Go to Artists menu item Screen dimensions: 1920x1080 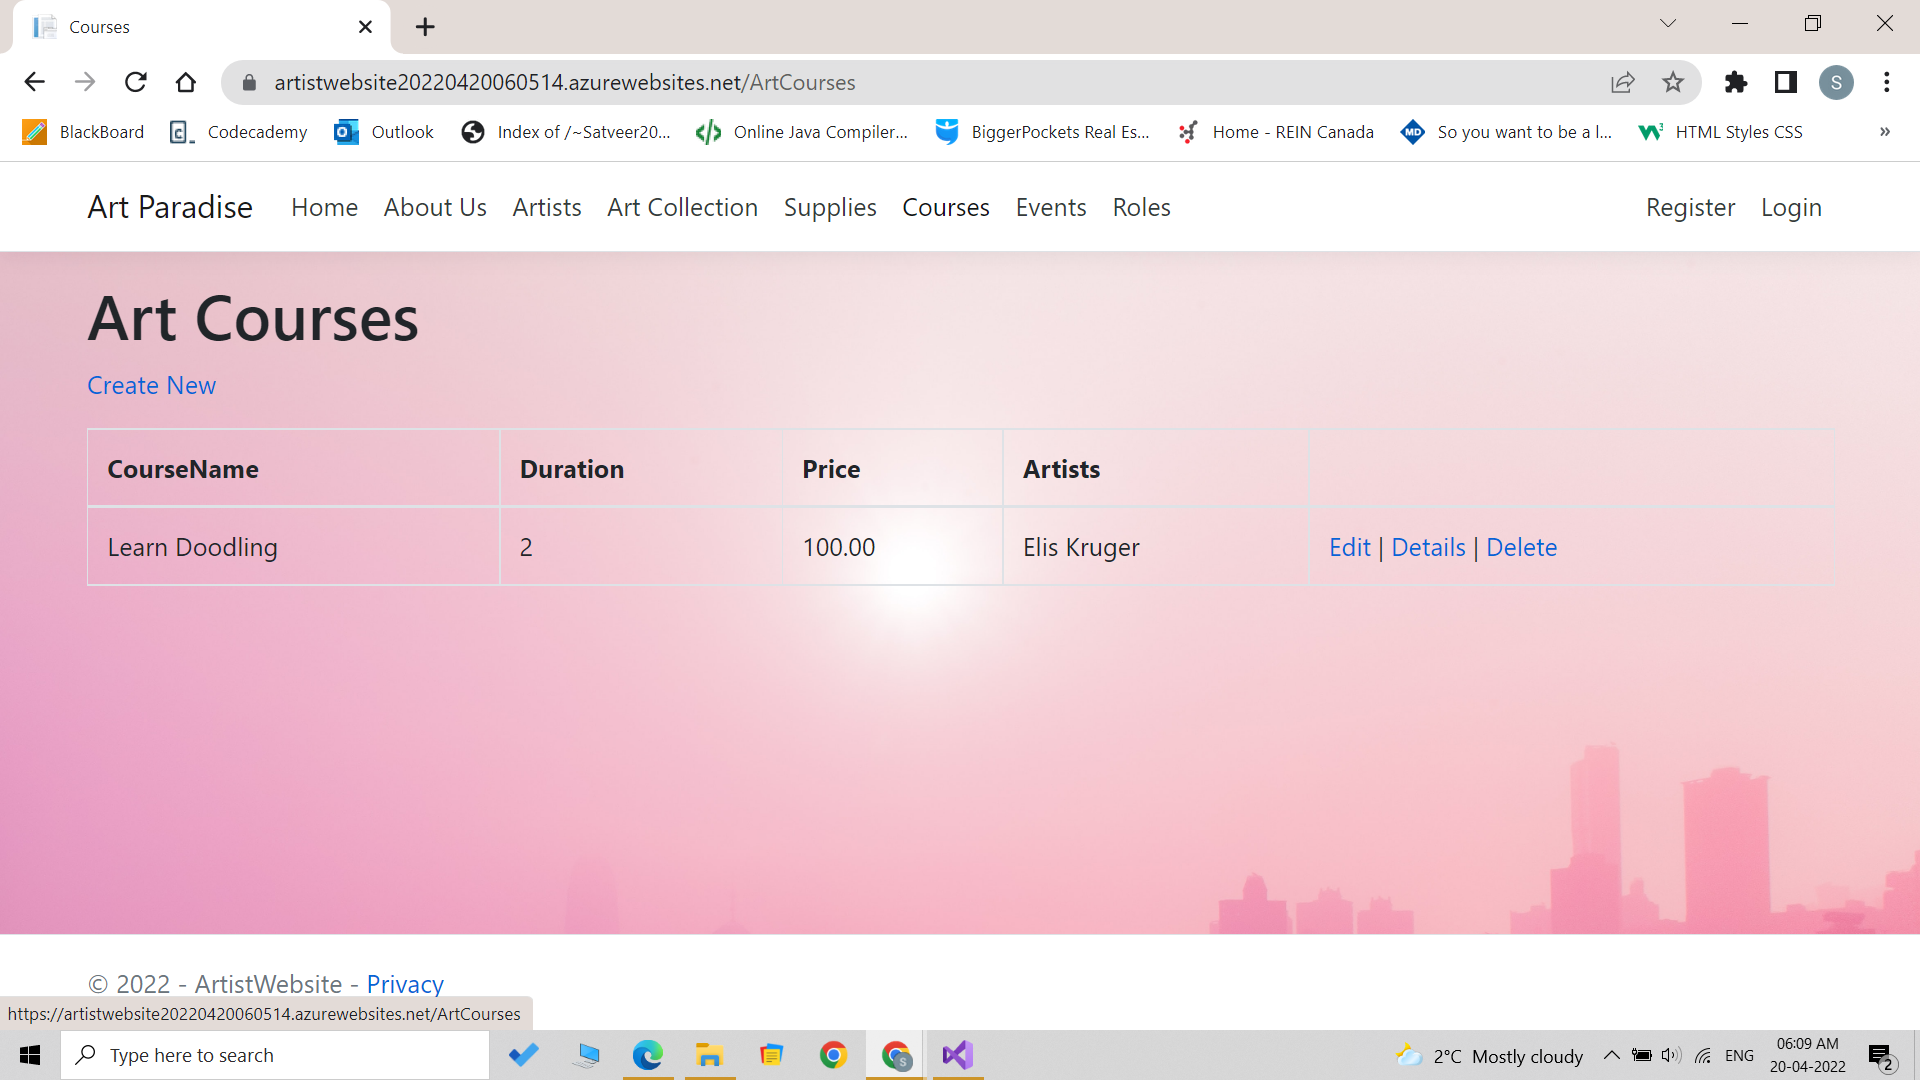(547, 207)
